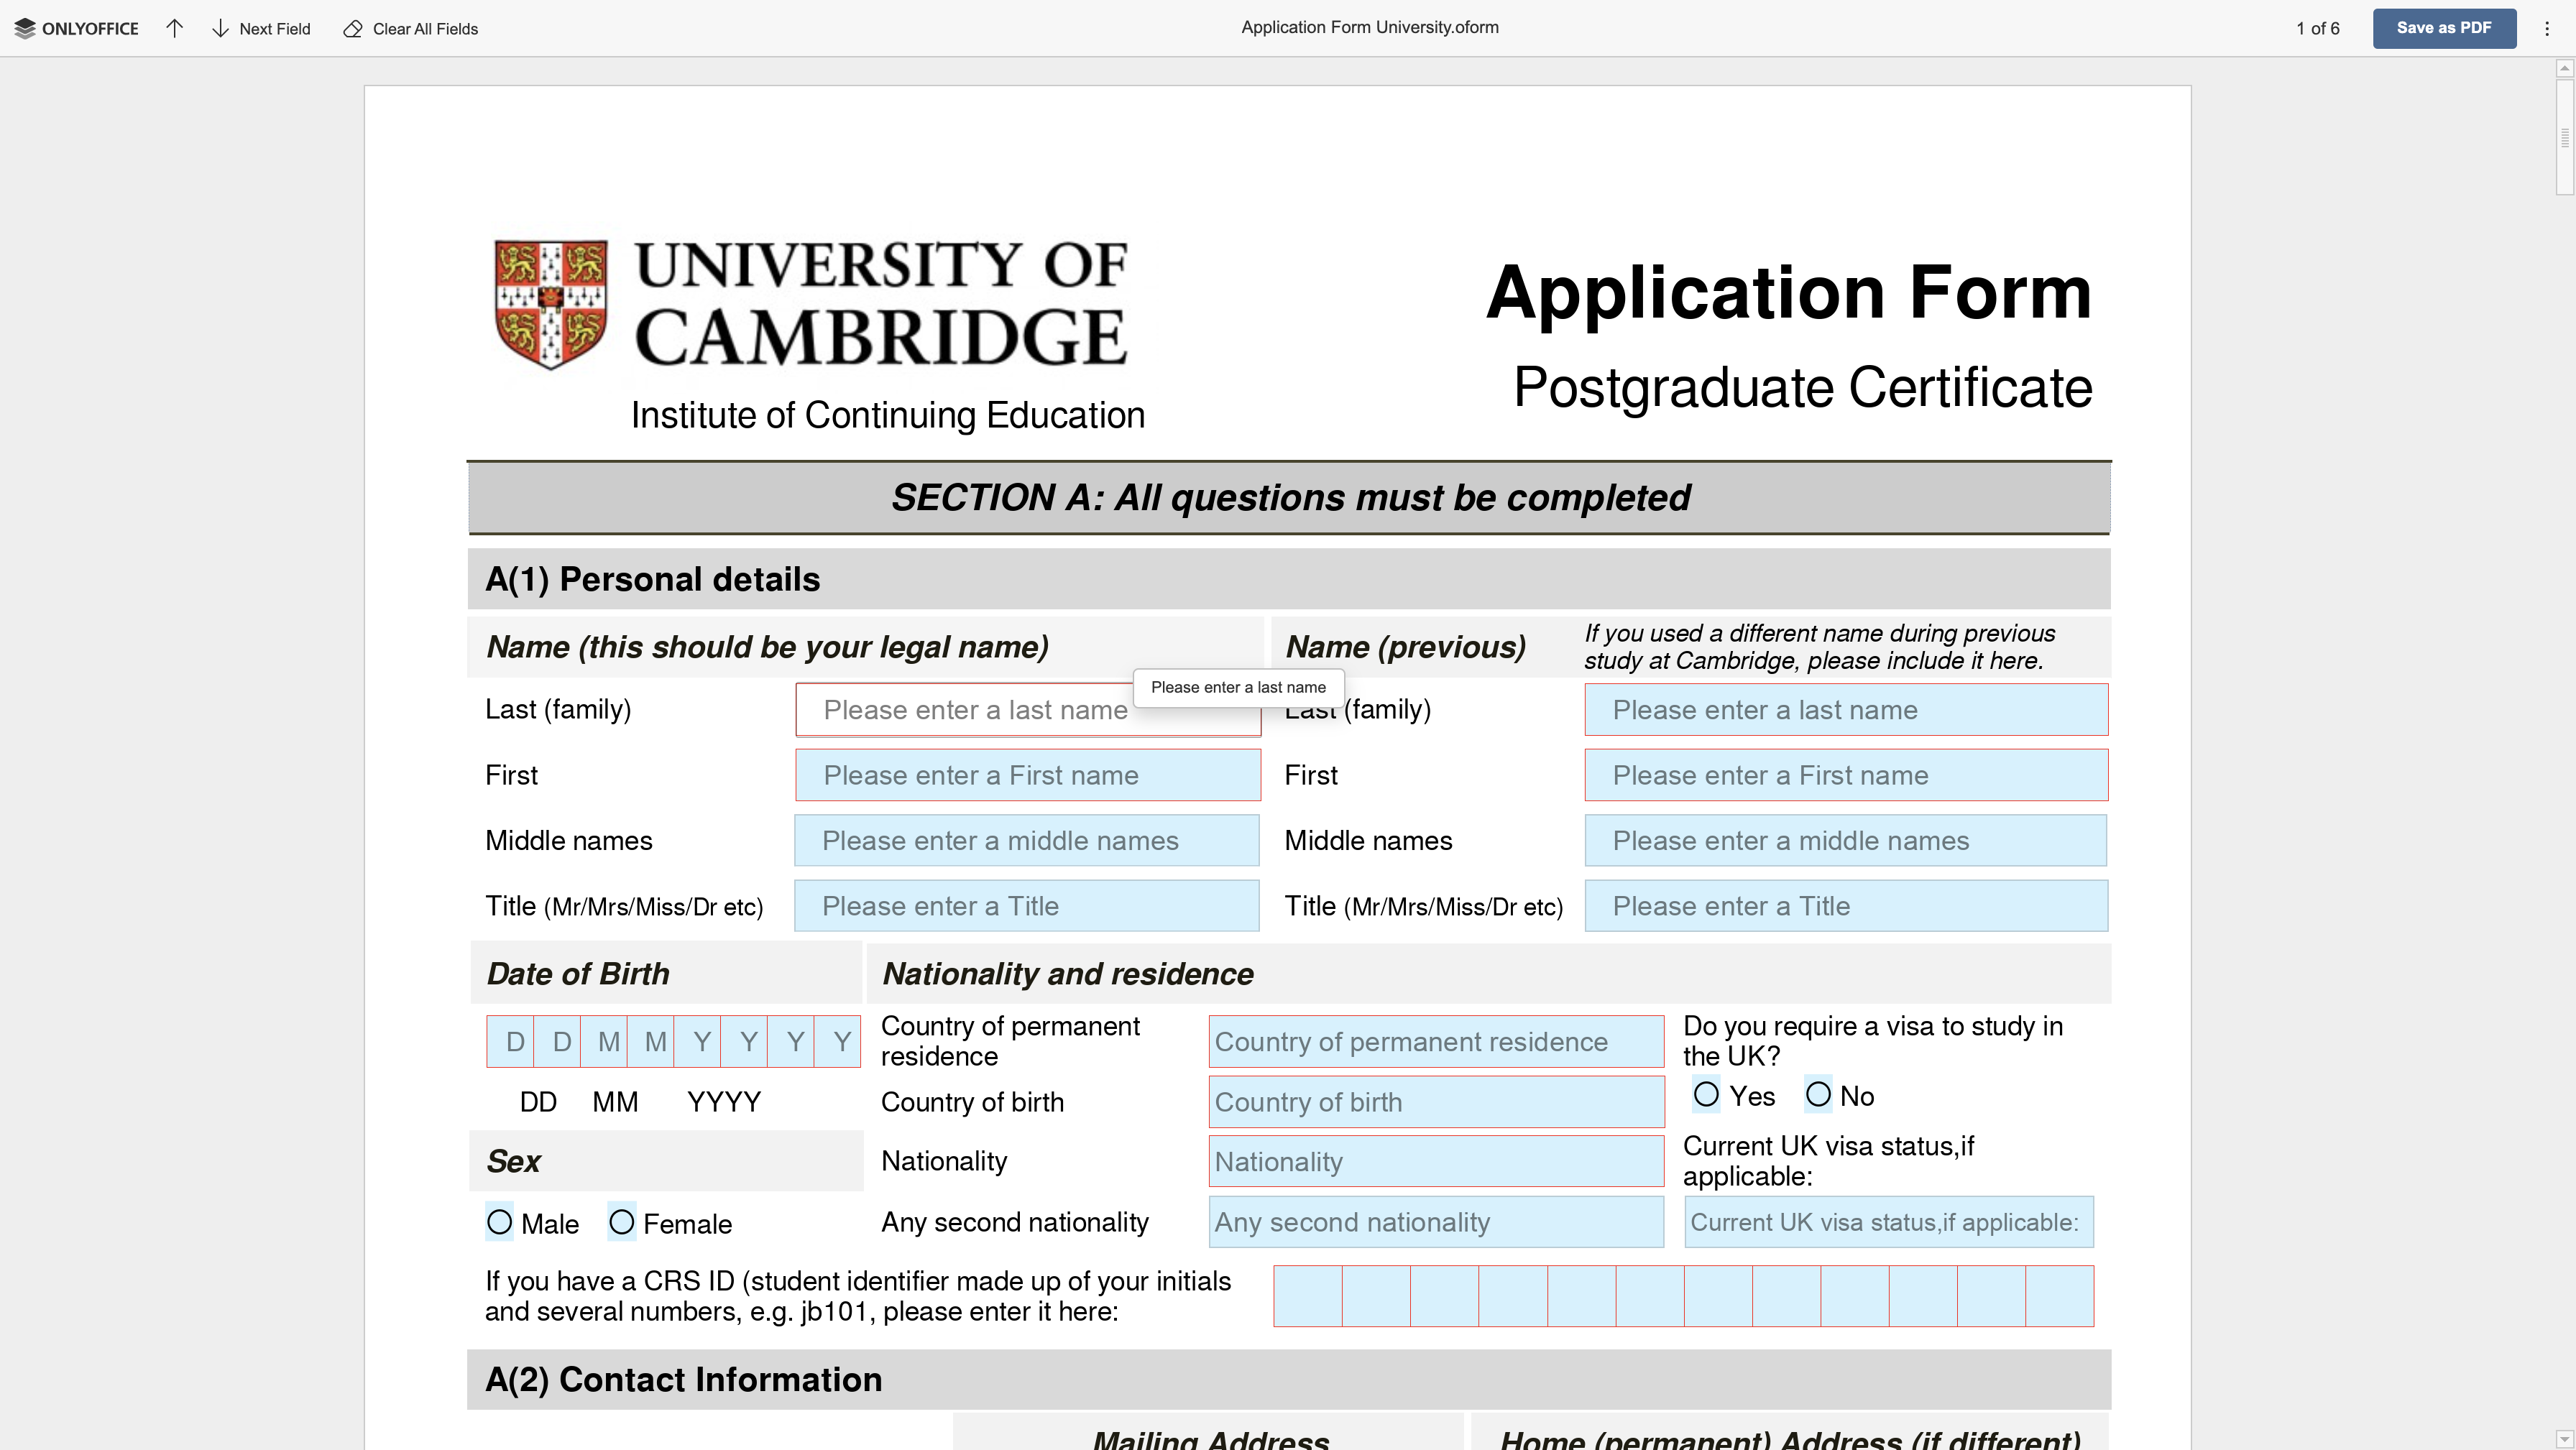2576x1450 pixels.
Task: Click the vertical scrollbar thumb
Action: (2565, 137)
